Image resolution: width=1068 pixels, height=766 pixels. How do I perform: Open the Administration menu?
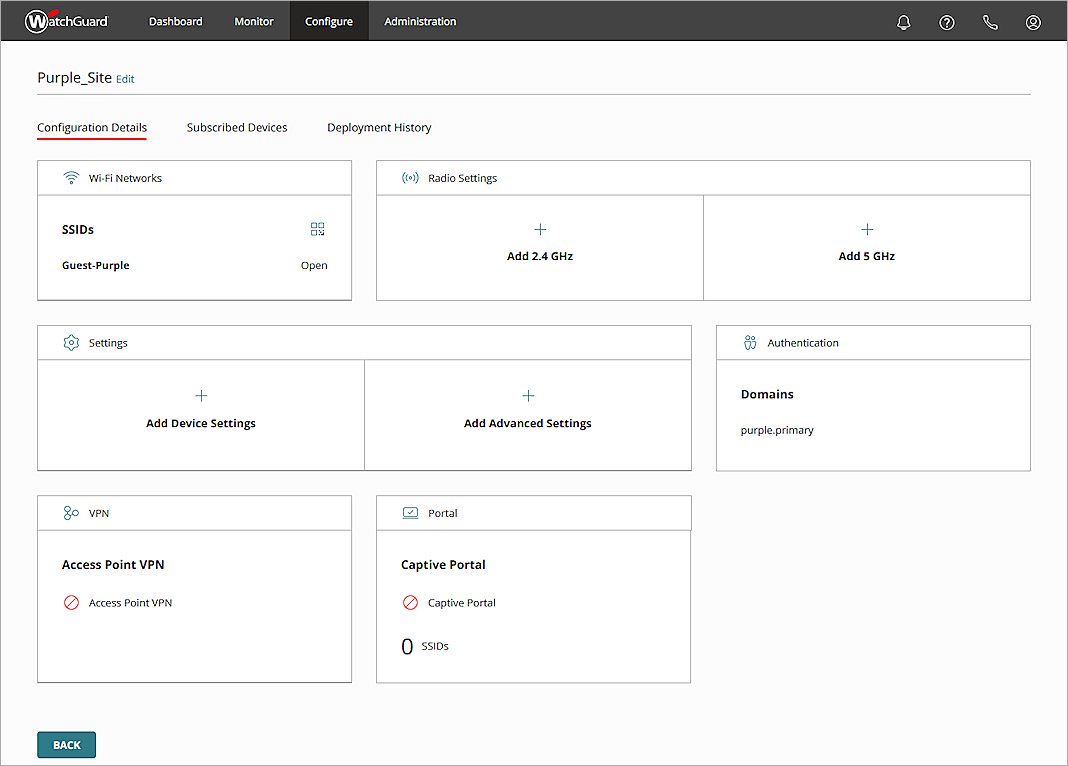coord(419,20)
